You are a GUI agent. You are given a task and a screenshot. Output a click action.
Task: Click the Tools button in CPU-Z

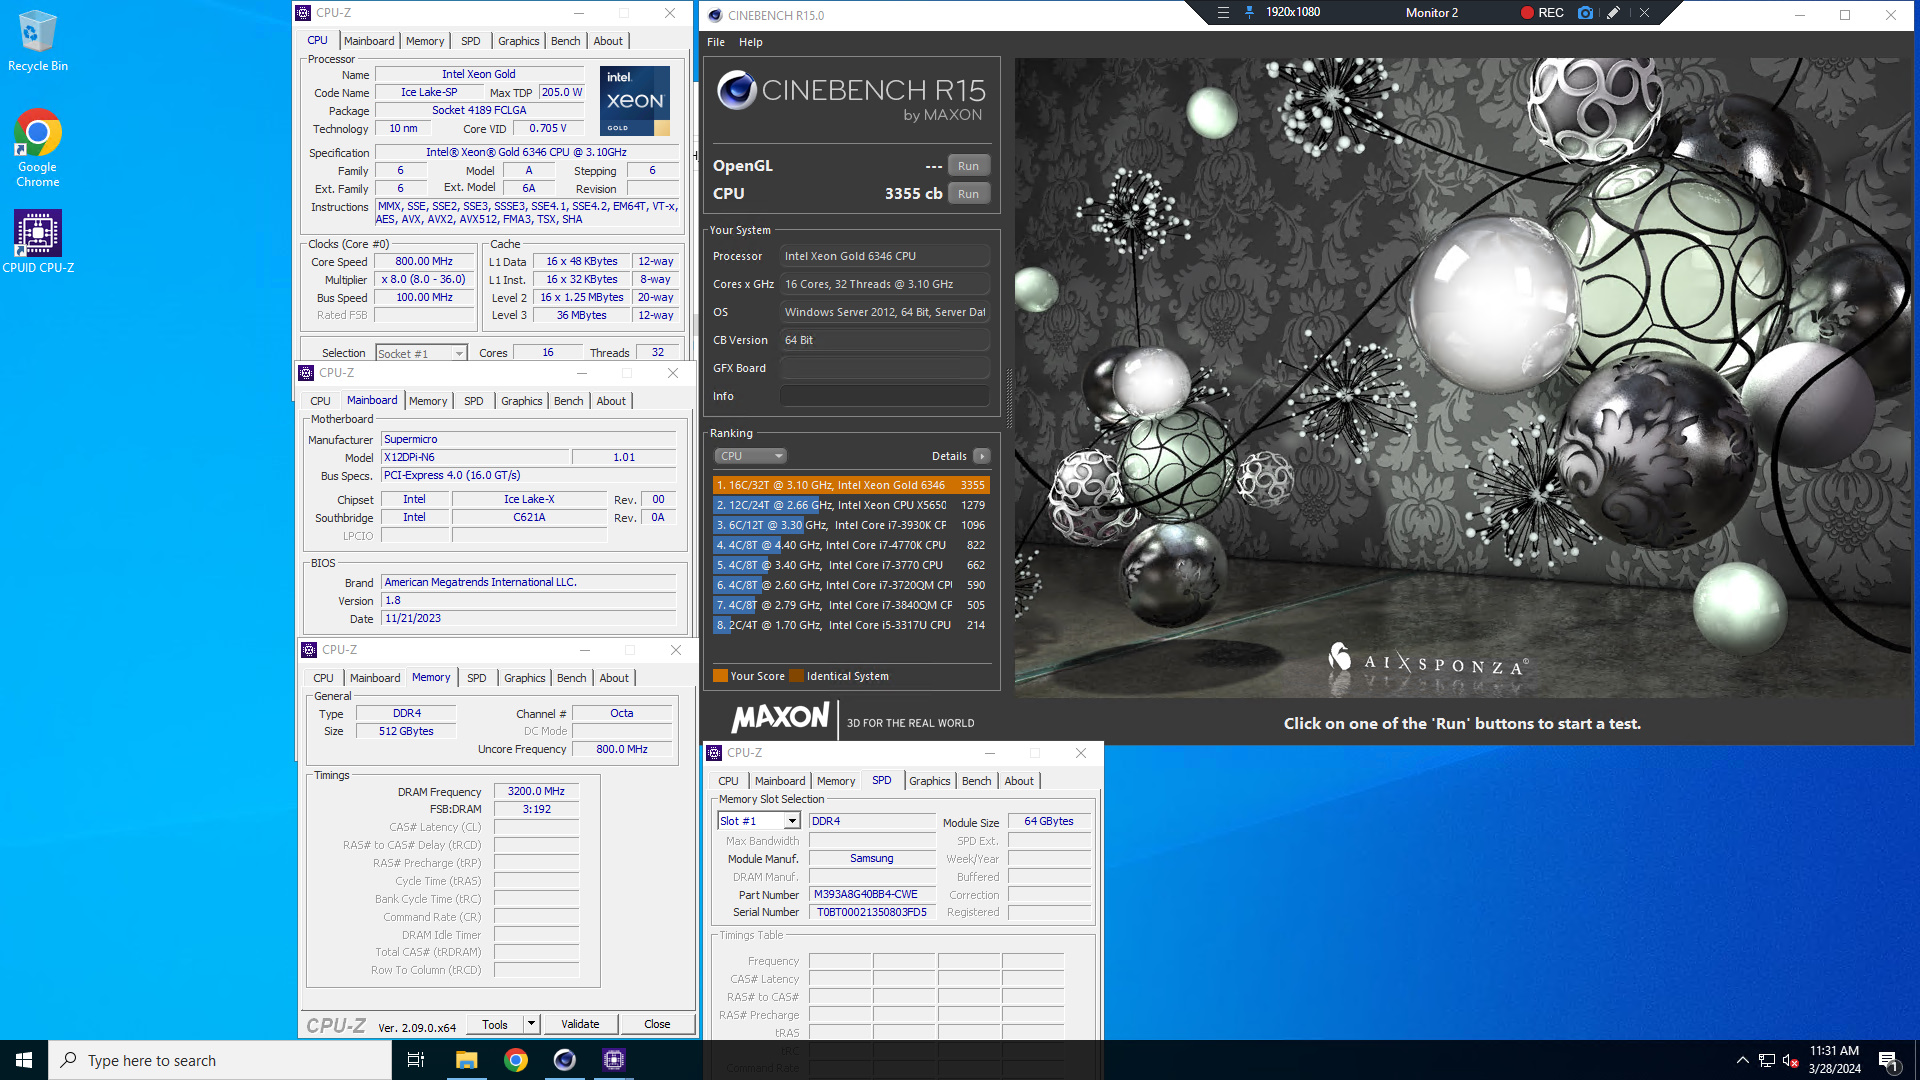[x=495, y=1024]
